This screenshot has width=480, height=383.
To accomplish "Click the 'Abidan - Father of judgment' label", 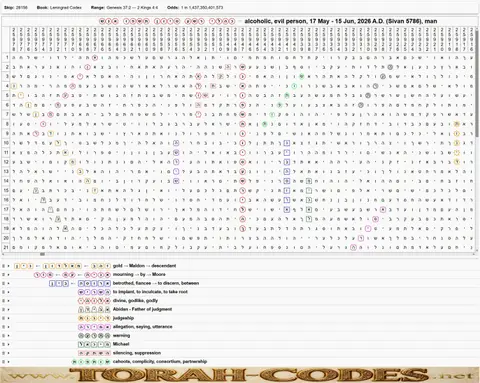I will [x=142, y=309].
